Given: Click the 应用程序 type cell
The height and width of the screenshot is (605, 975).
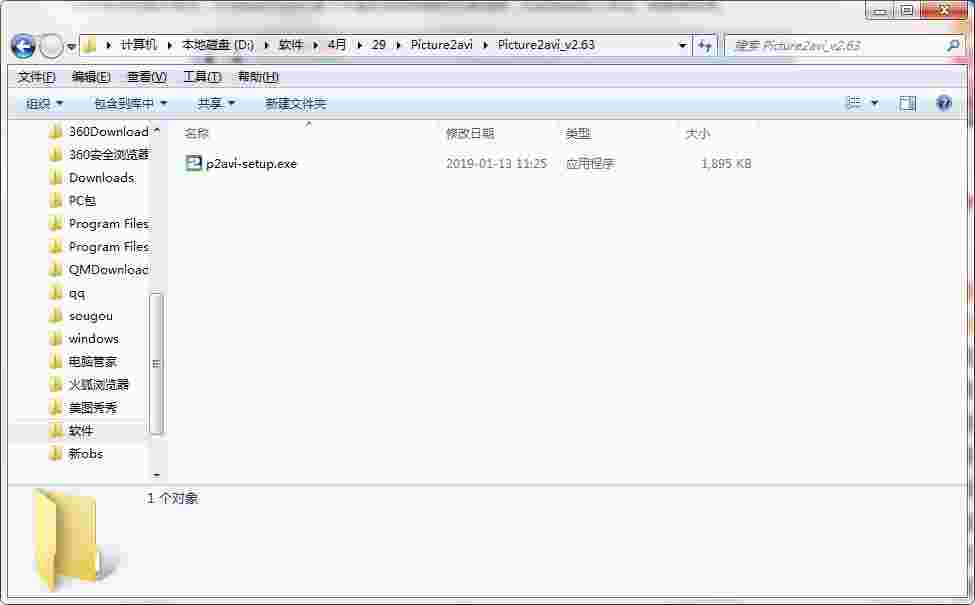Looking at the screenshot, I should click(589, 164).
